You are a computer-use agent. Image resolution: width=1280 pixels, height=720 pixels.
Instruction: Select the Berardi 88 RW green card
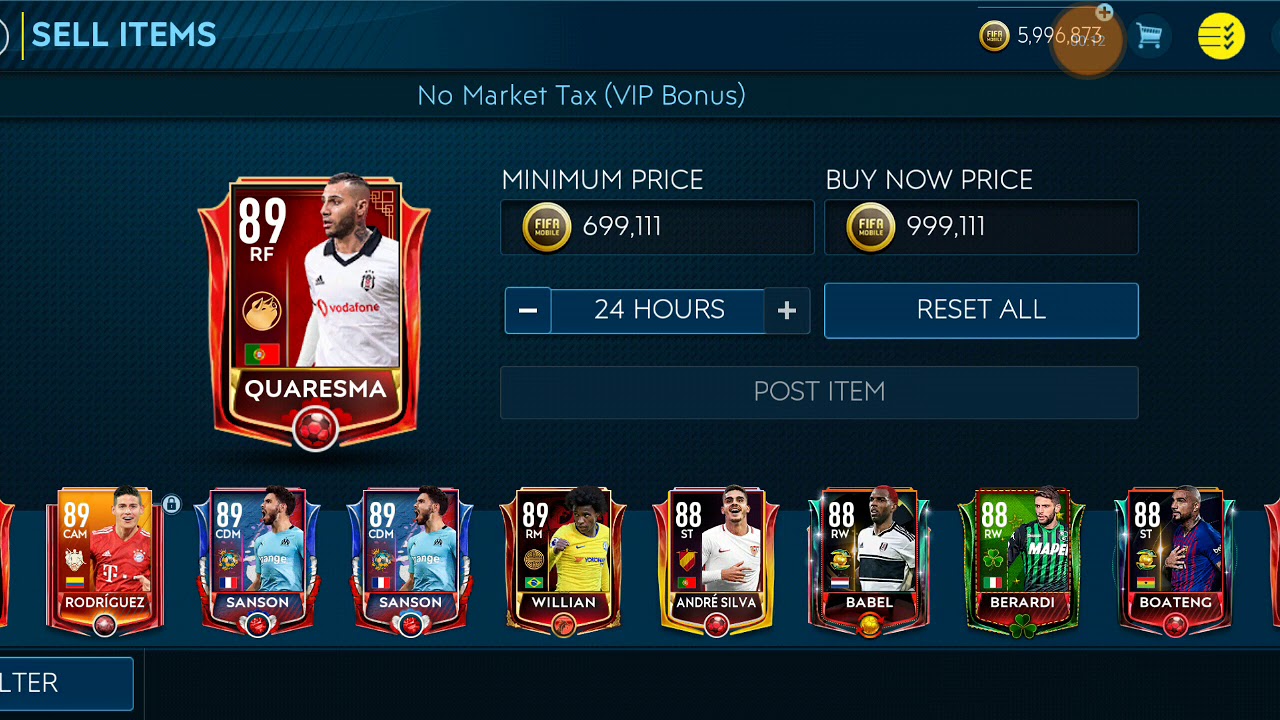1022,562
